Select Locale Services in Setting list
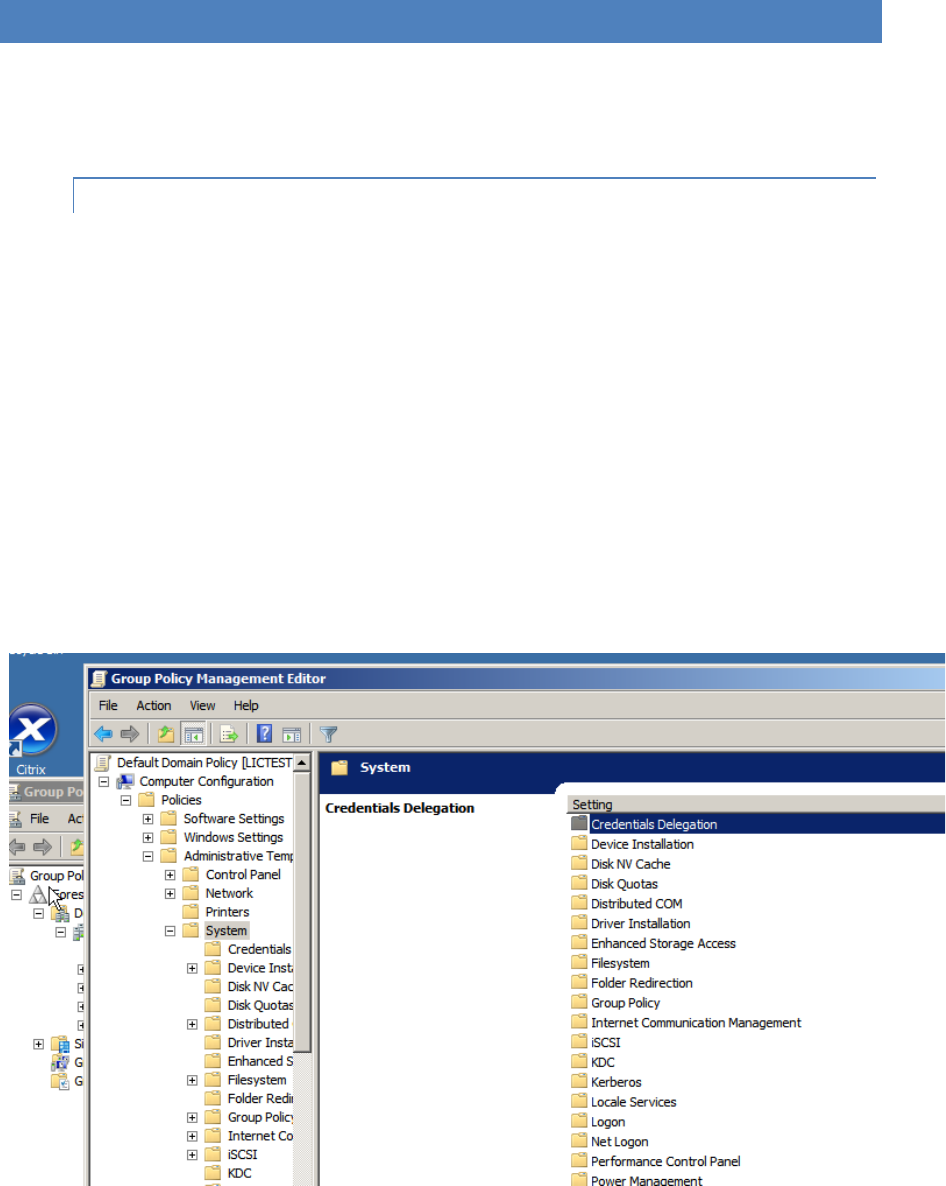Image resolution: width=946 pixels, height=1186 pixels. 634,1102
